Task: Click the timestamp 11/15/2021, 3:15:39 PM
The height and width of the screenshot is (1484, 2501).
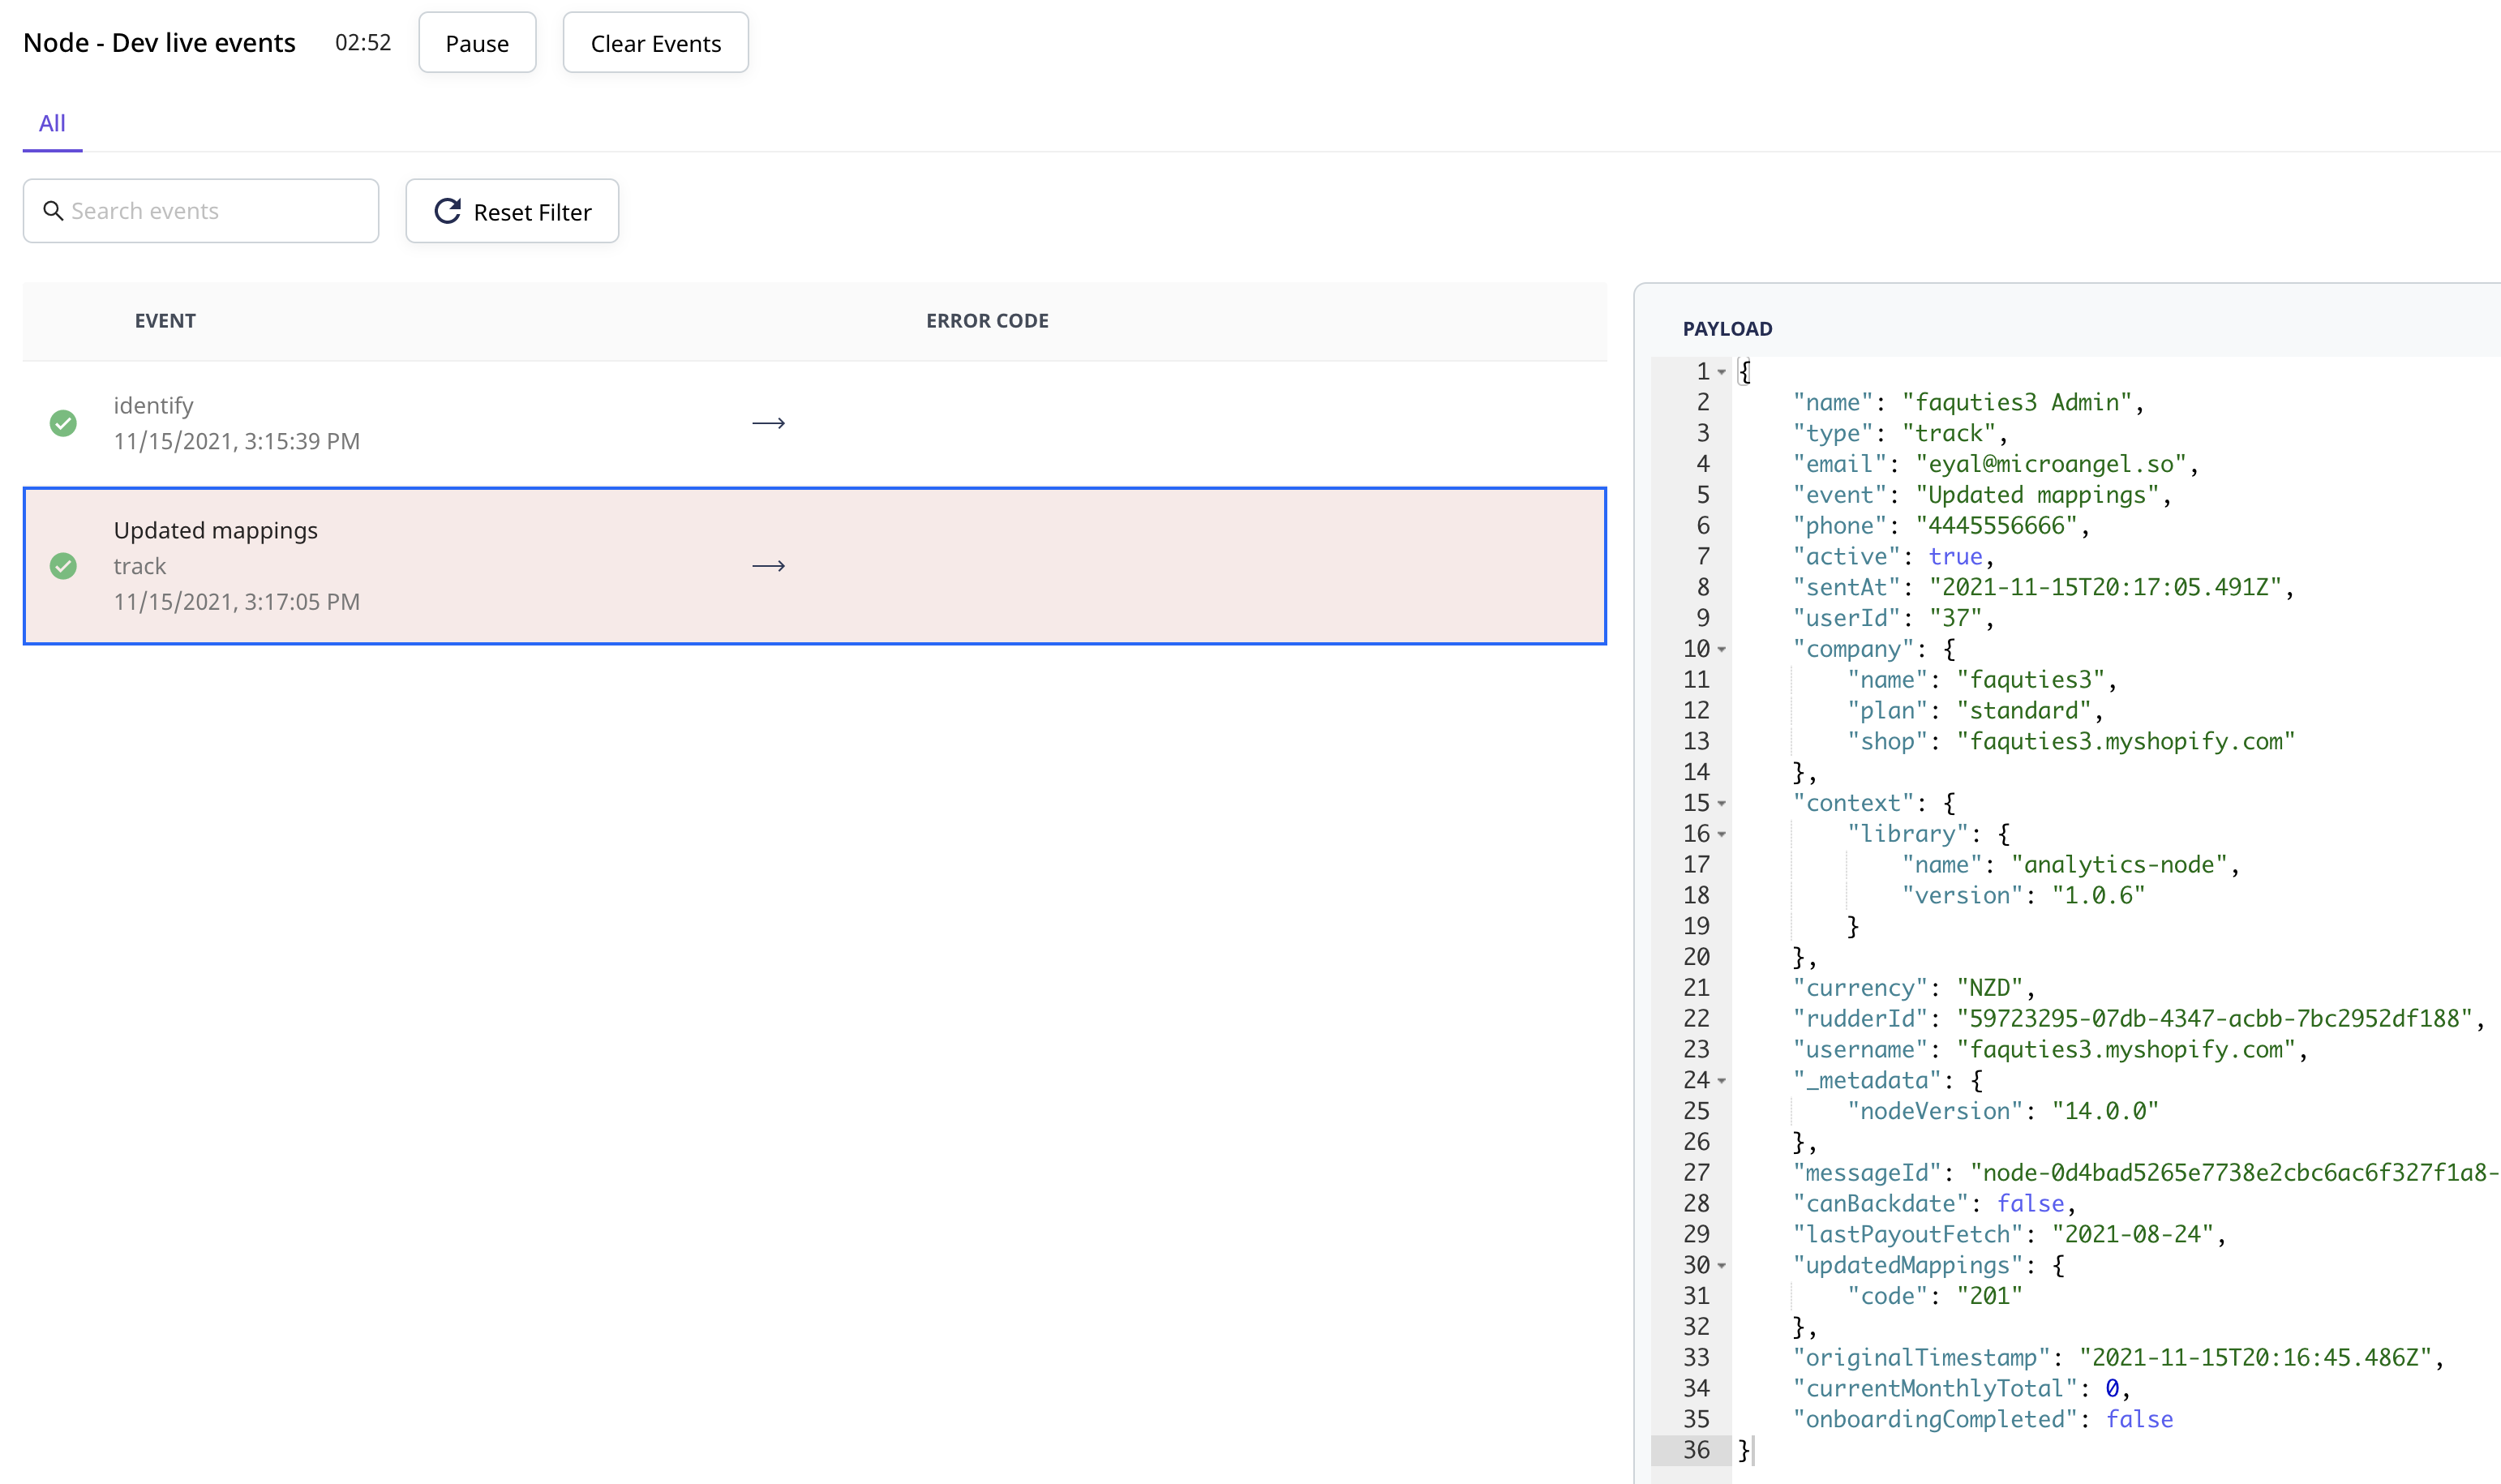Action: click(x=237, y=441)
